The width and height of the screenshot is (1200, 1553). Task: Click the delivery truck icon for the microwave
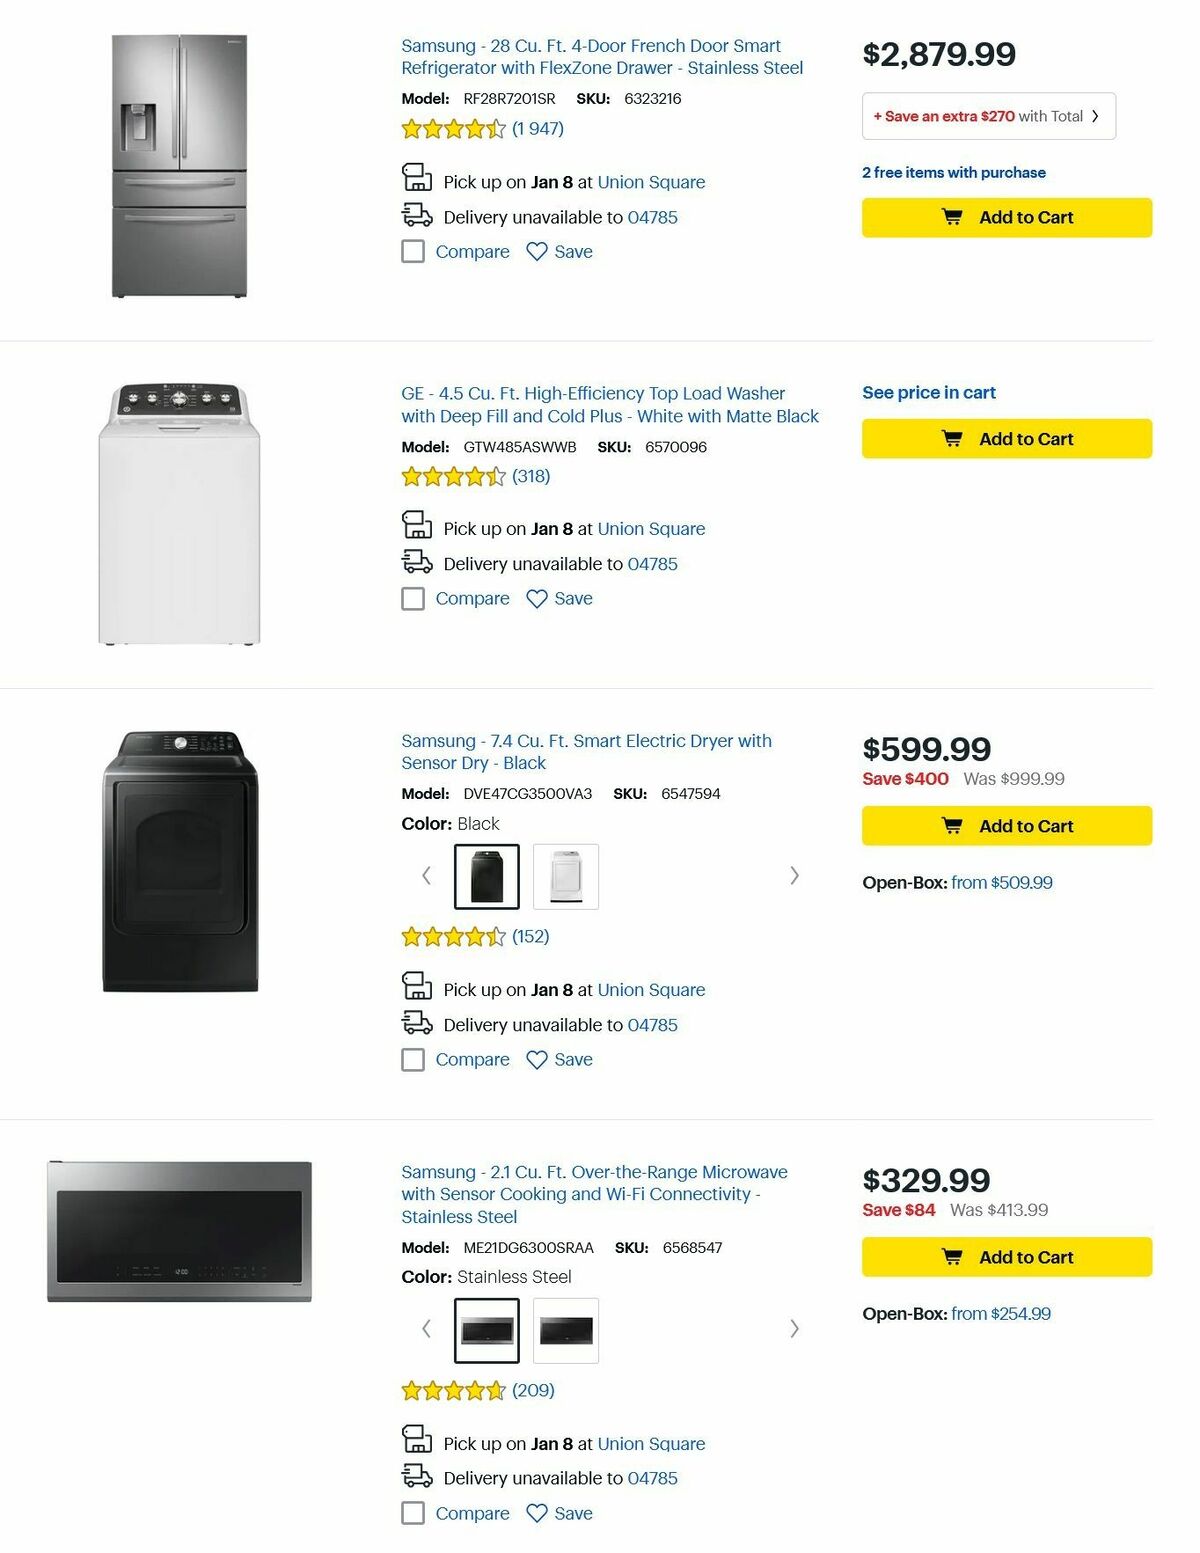[418, 1478]
